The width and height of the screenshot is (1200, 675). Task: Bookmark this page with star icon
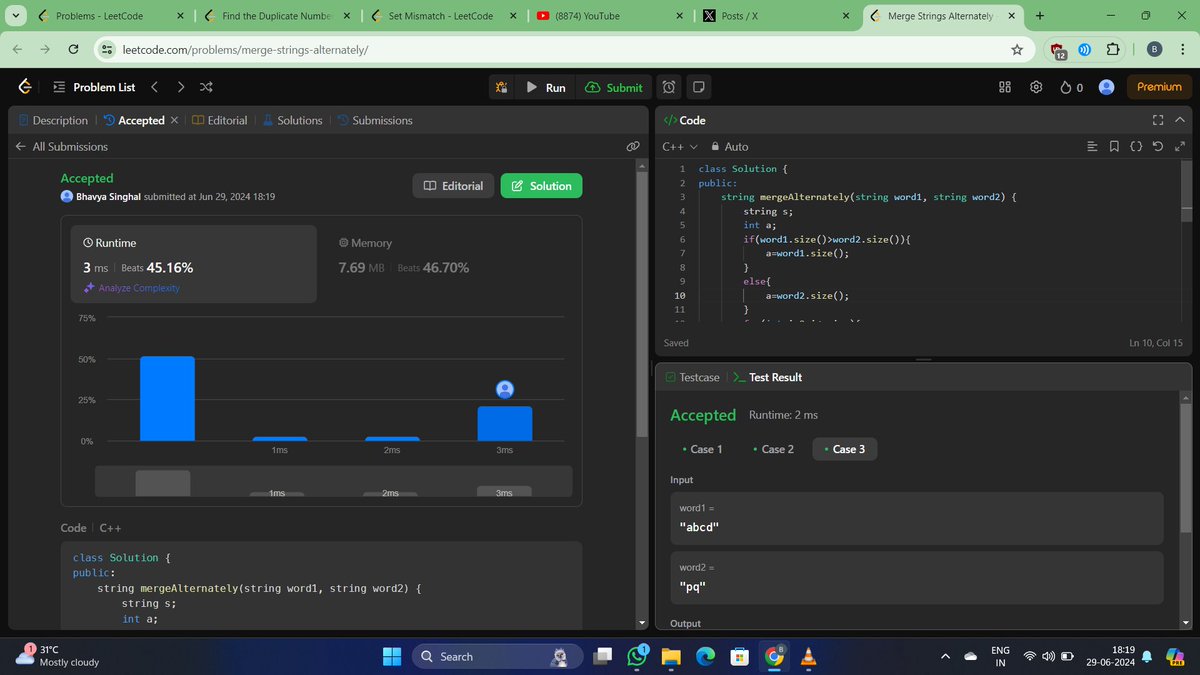tap(1017, 49)
